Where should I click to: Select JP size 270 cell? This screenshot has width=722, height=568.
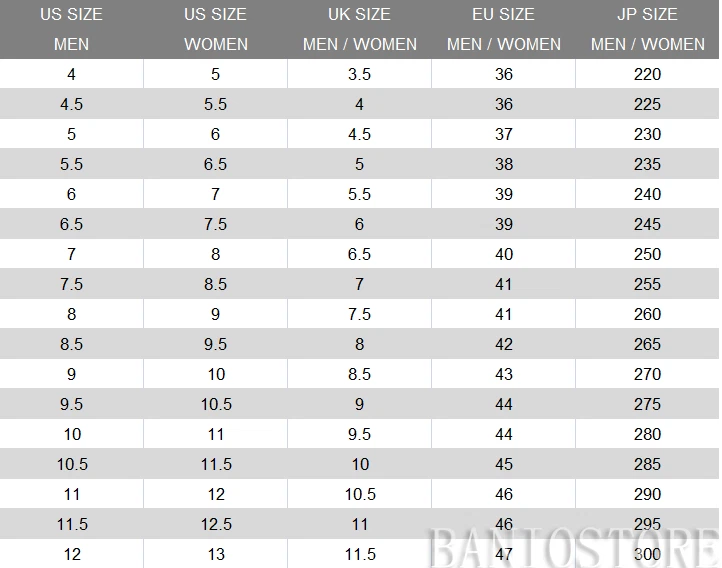647,374
